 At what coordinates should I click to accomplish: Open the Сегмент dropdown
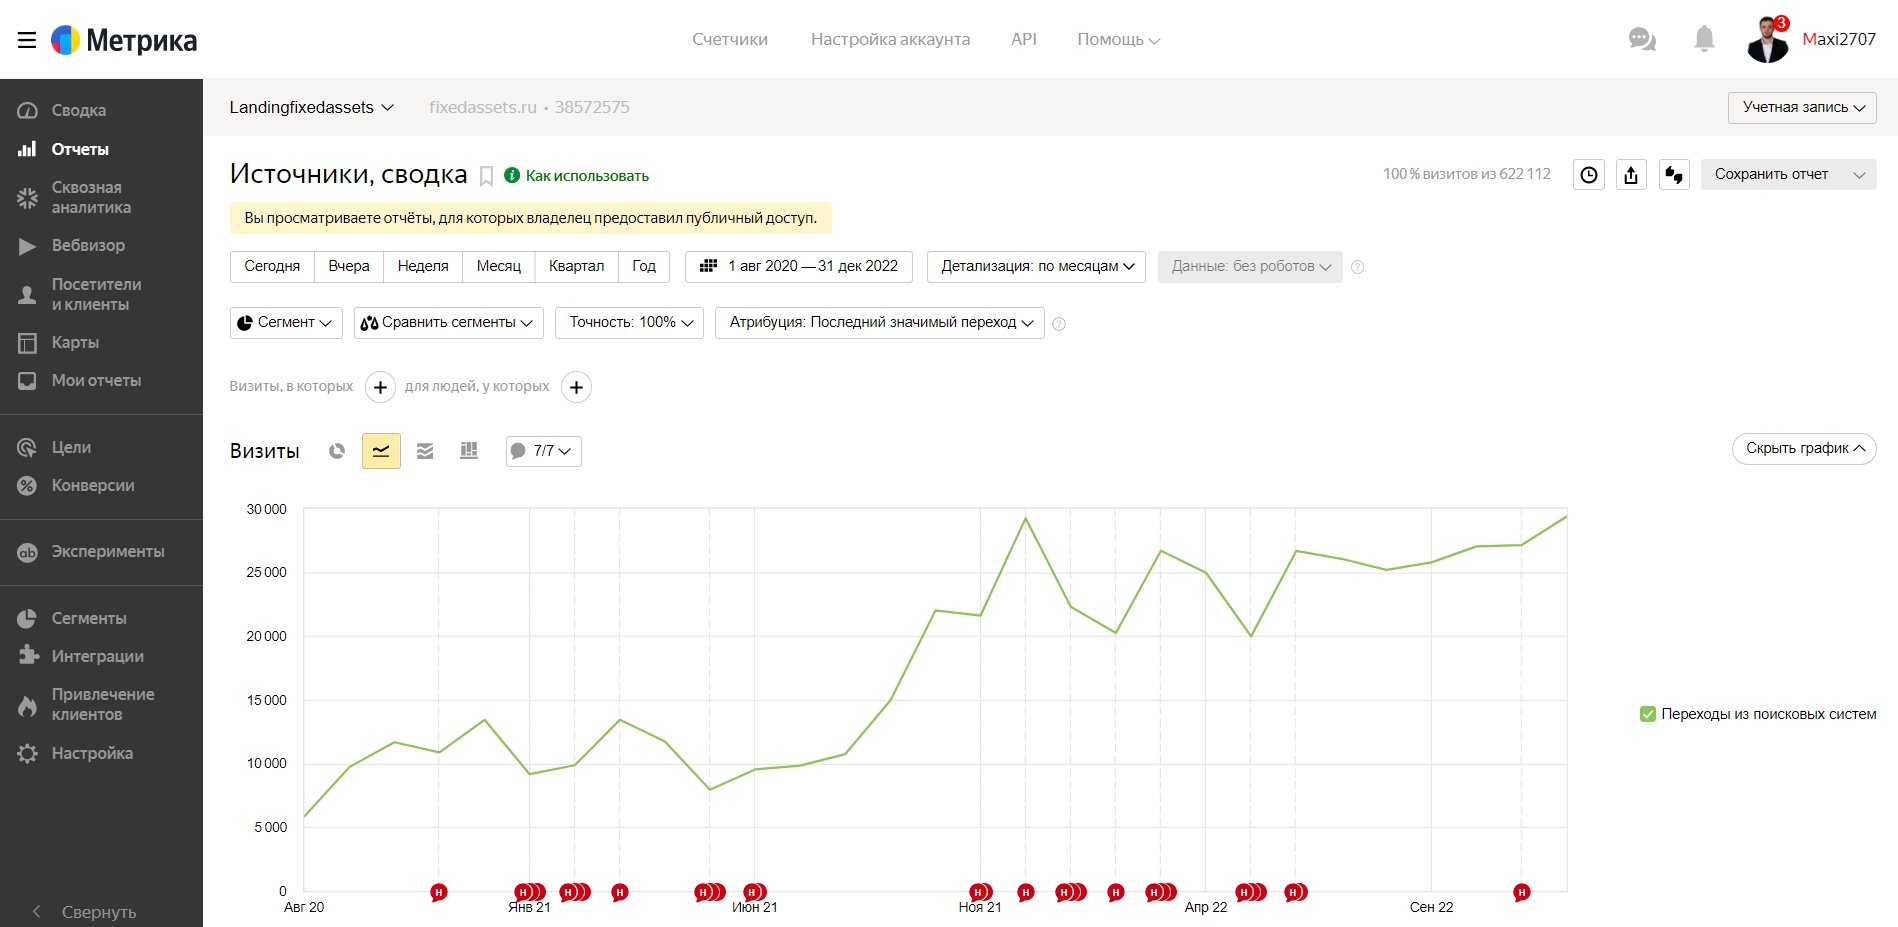pos(286,322)
